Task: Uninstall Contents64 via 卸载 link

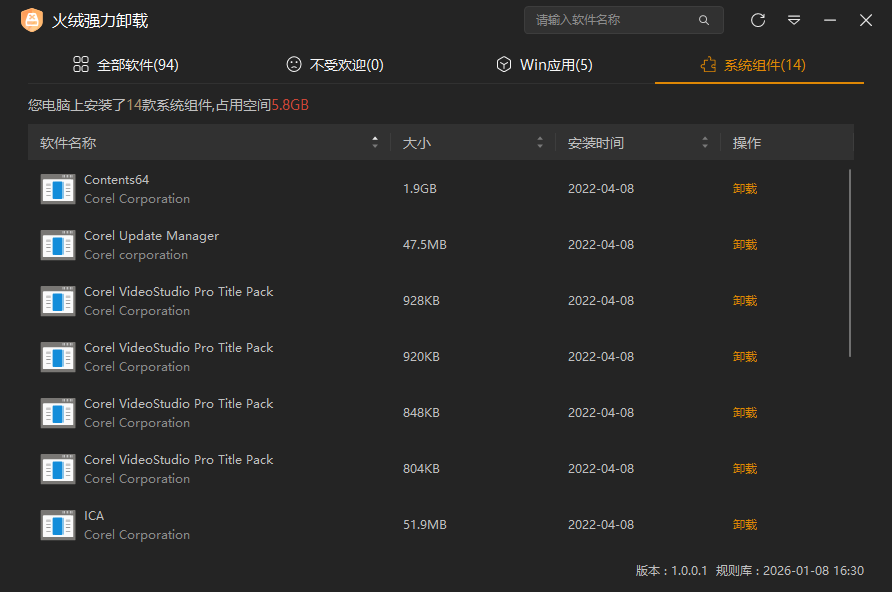Action: [x=745, y=189]
